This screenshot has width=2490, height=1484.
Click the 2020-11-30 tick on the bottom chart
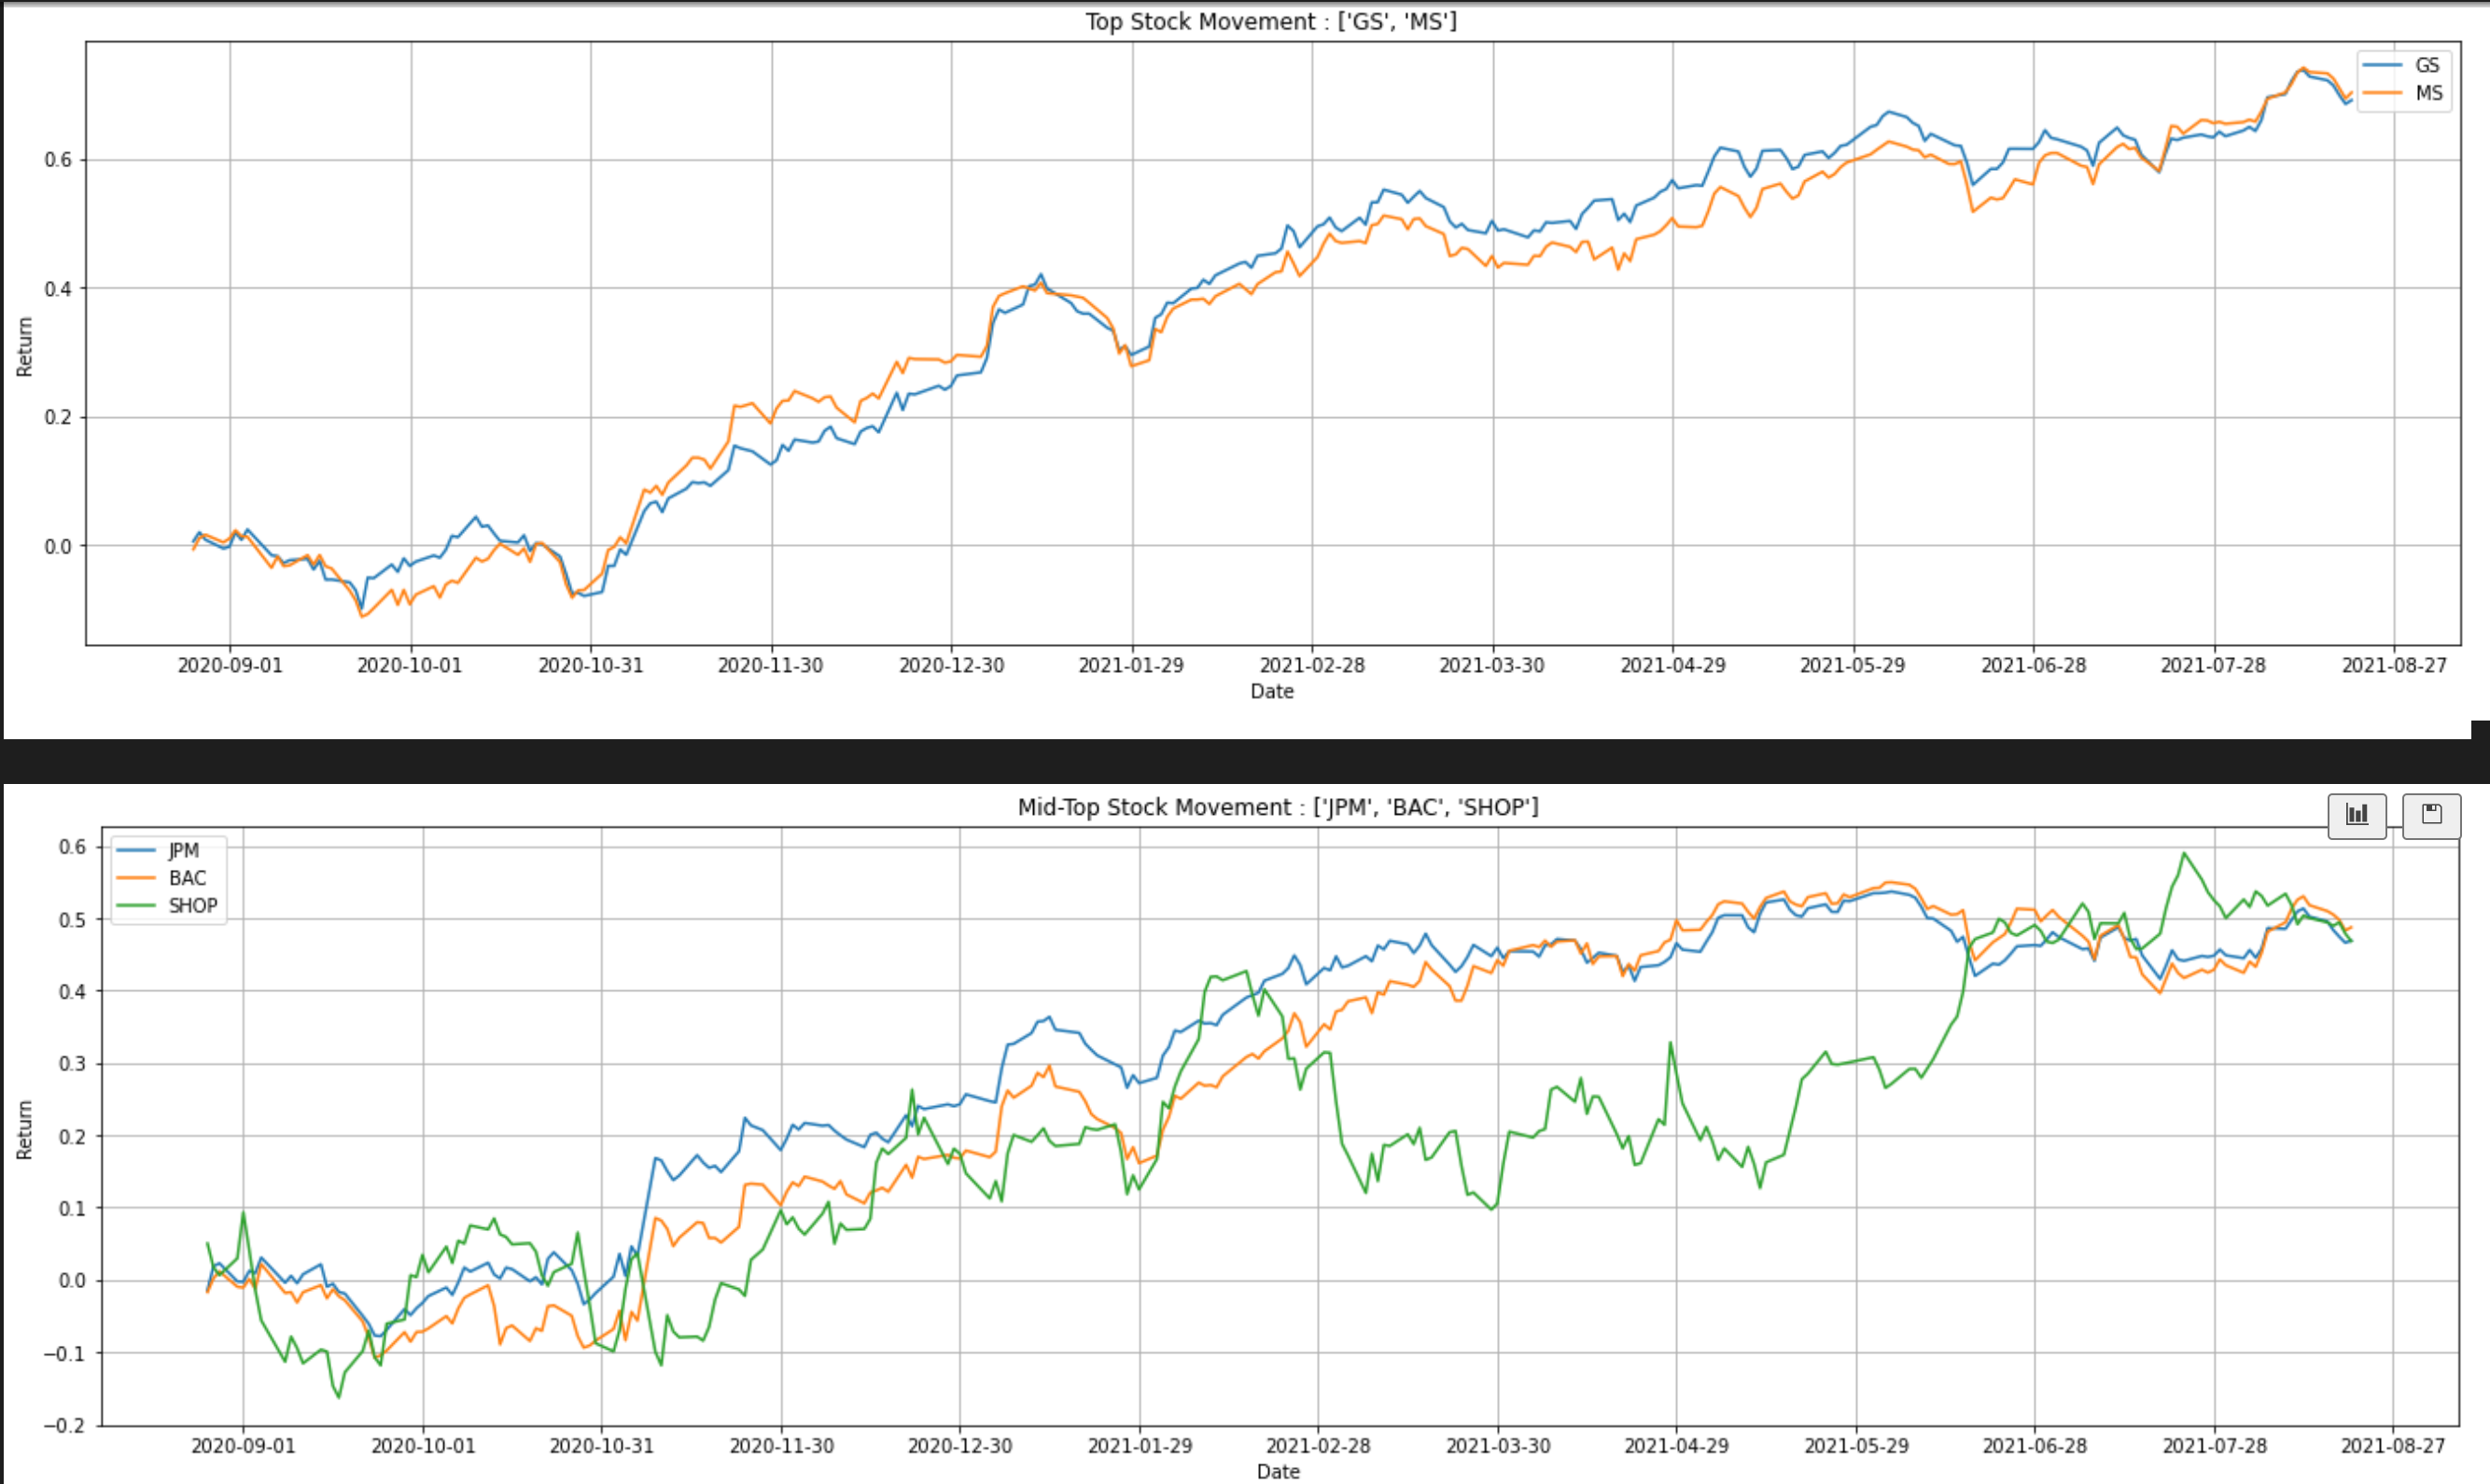[x=782, y=1446]
